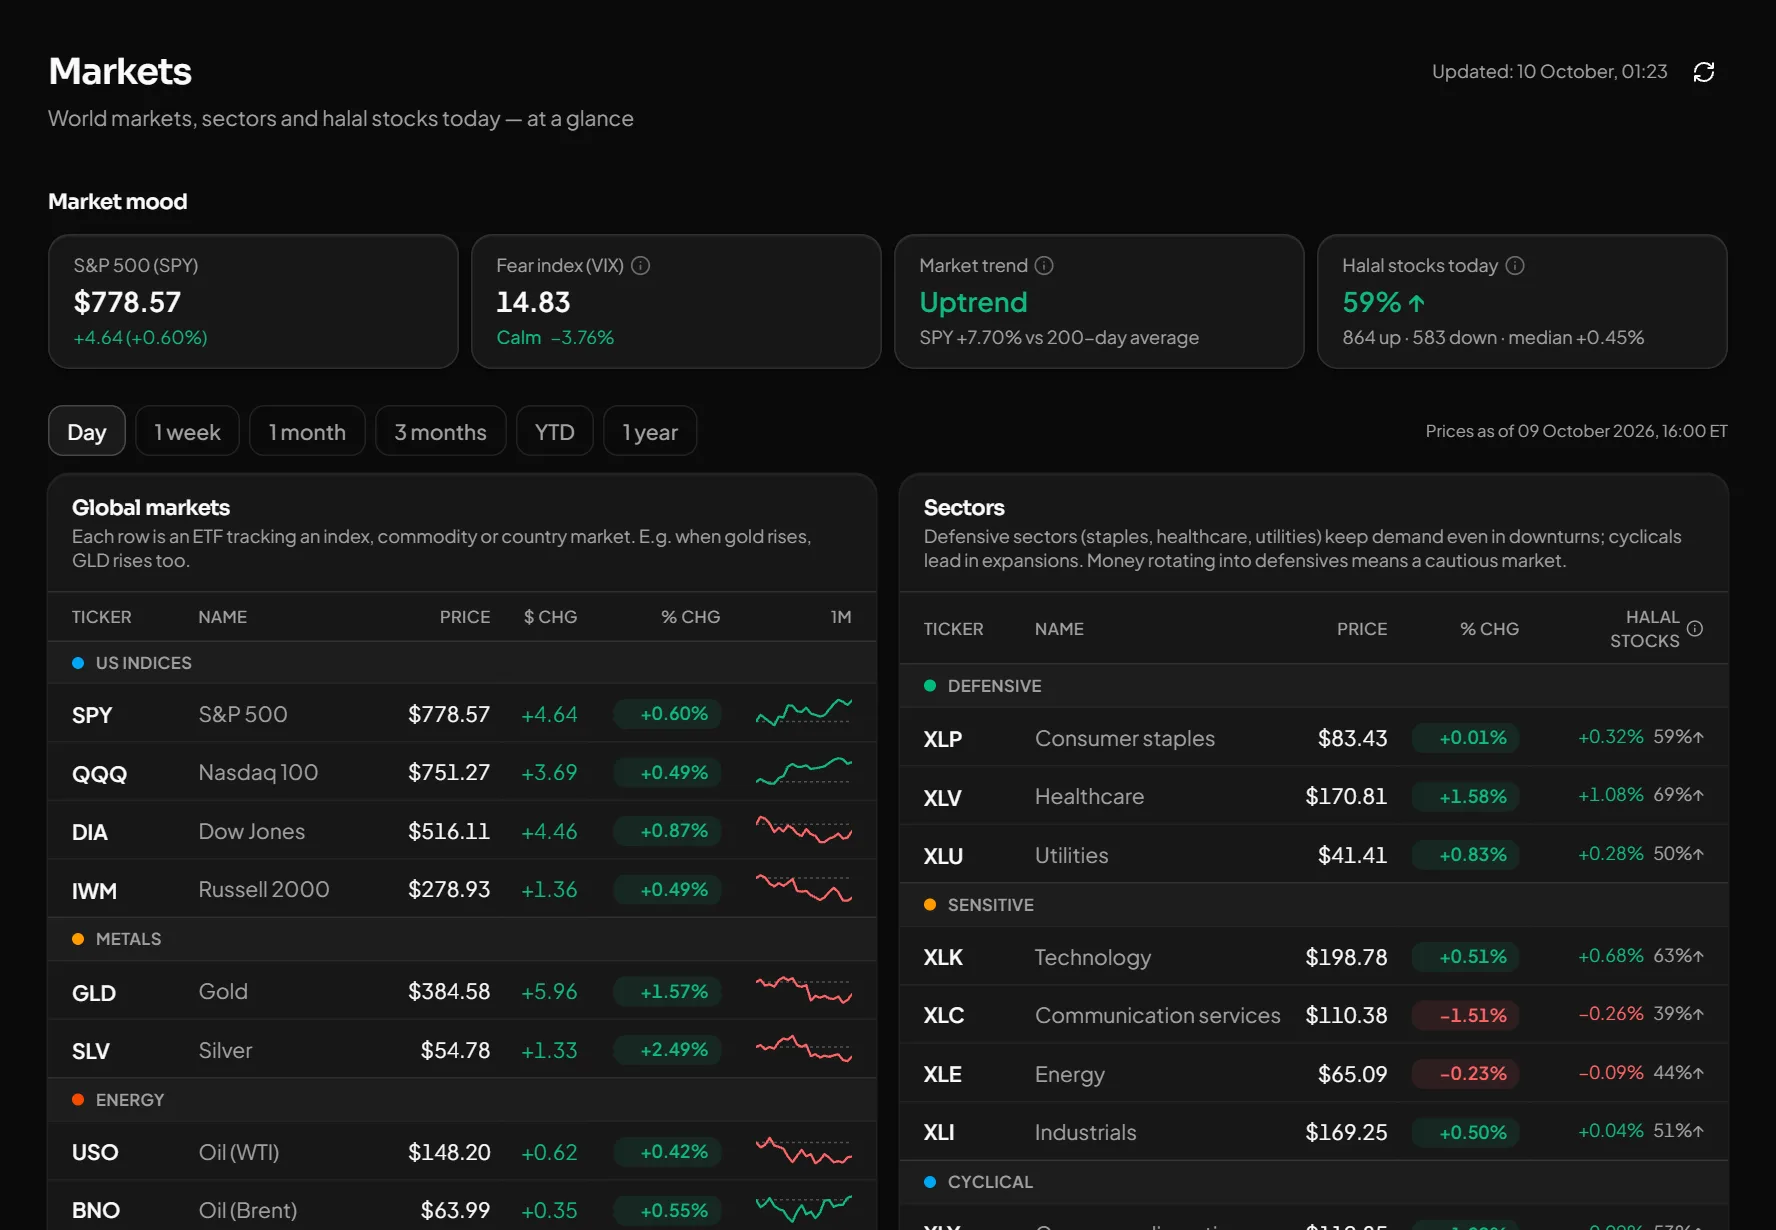Switch to the 1 week timeframe
This screenshot has height=1230, width=1776.
188,431
